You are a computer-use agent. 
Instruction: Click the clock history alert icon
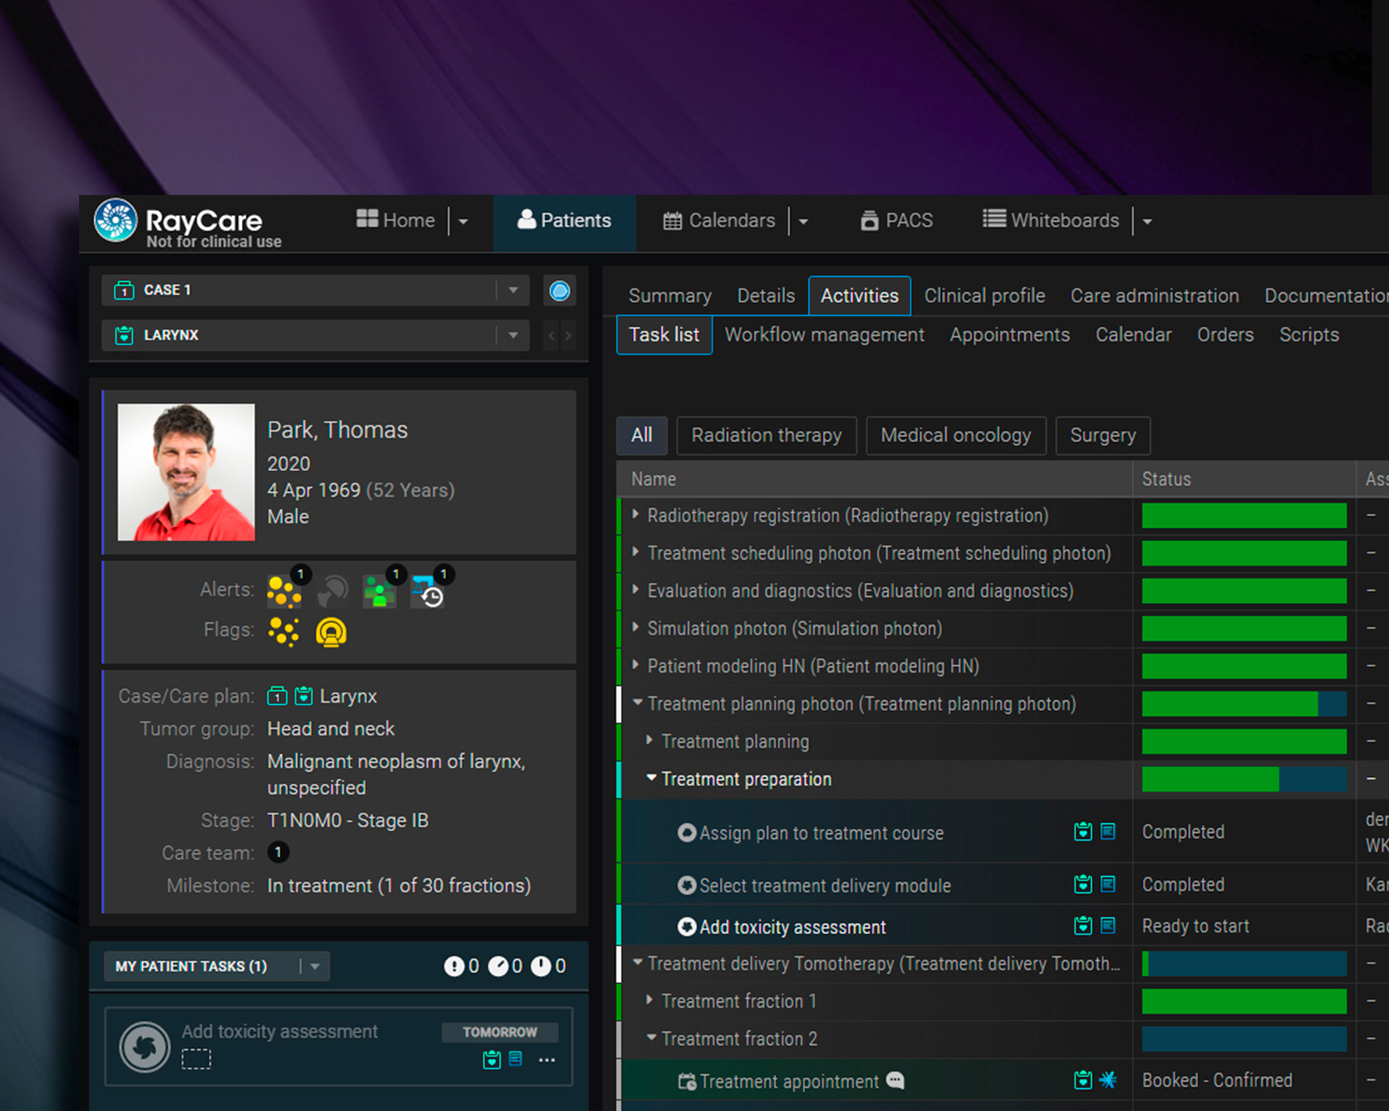pyautogui.click(x=430, y=592)
